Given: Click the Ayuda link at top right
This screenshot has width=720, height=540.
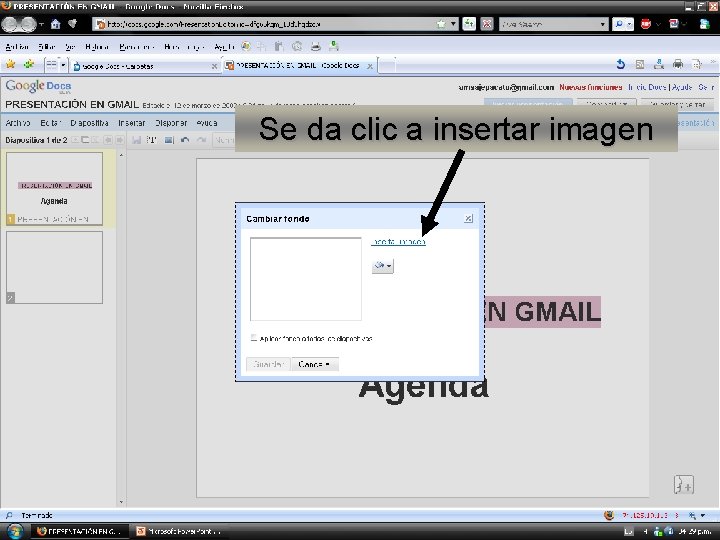Looking at the screenshot, I should pos(681,87).
